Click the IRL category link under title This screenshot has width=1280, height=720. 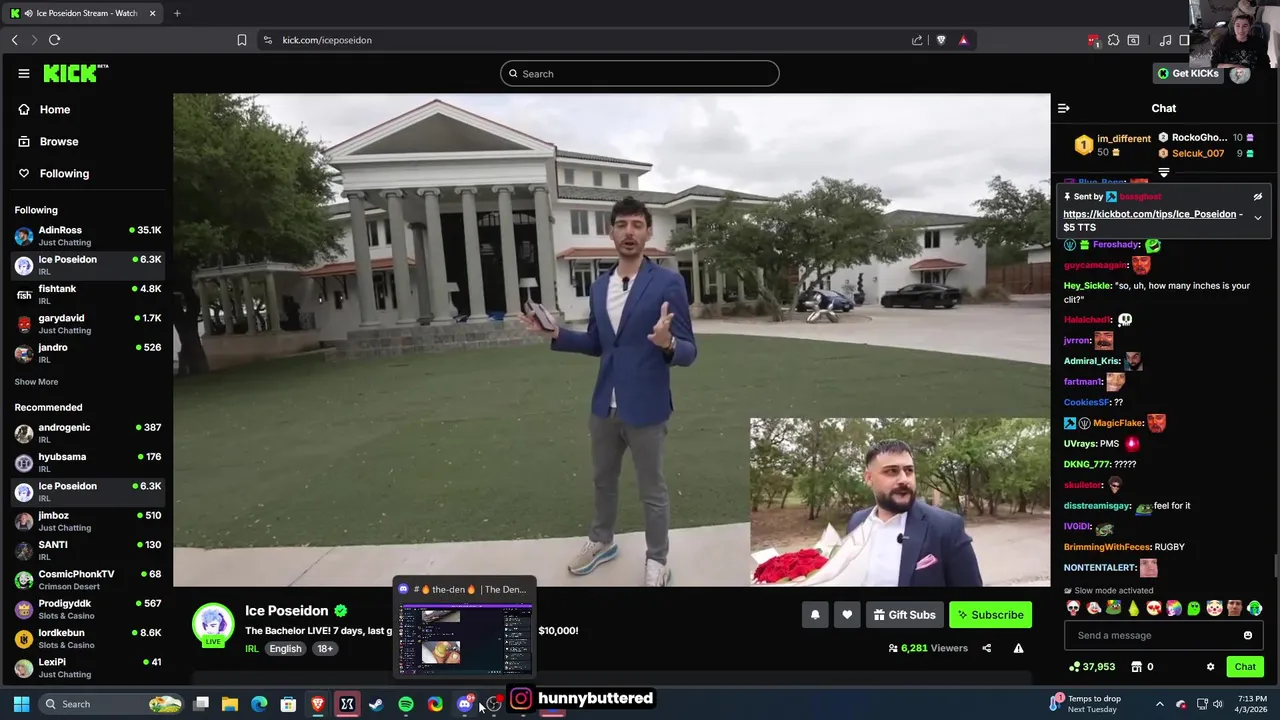pyautogui.click(x=252, y=649)
